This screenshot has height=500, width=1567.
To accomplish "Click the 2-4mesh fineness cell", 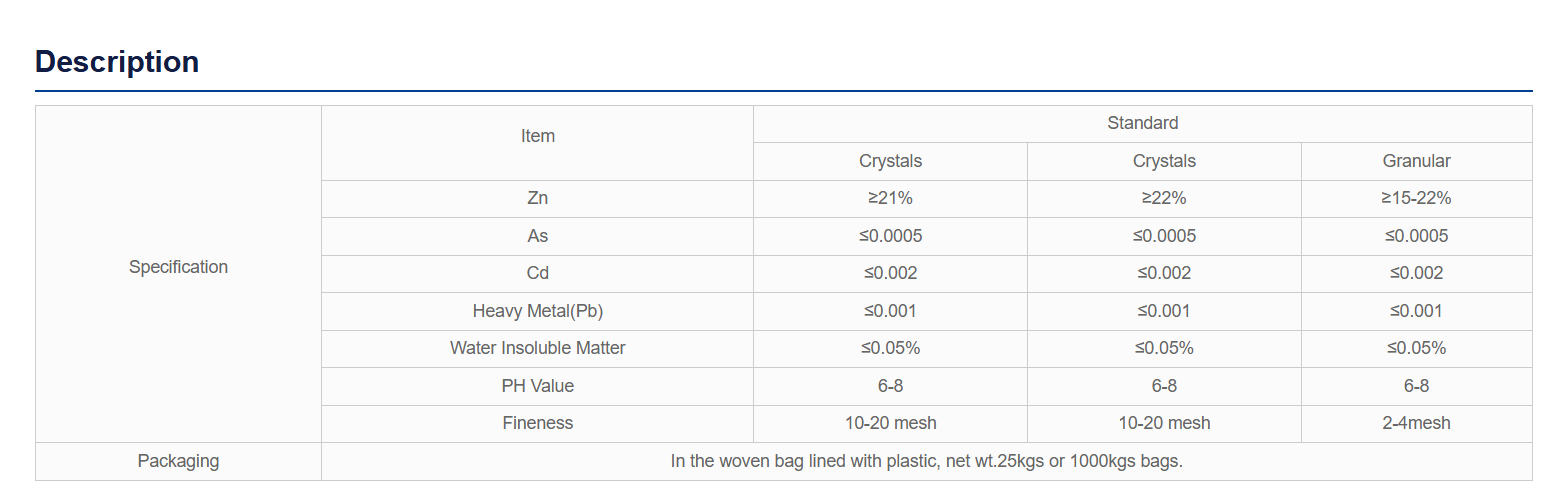I will pyautogui.click(x=1417, y=423).
